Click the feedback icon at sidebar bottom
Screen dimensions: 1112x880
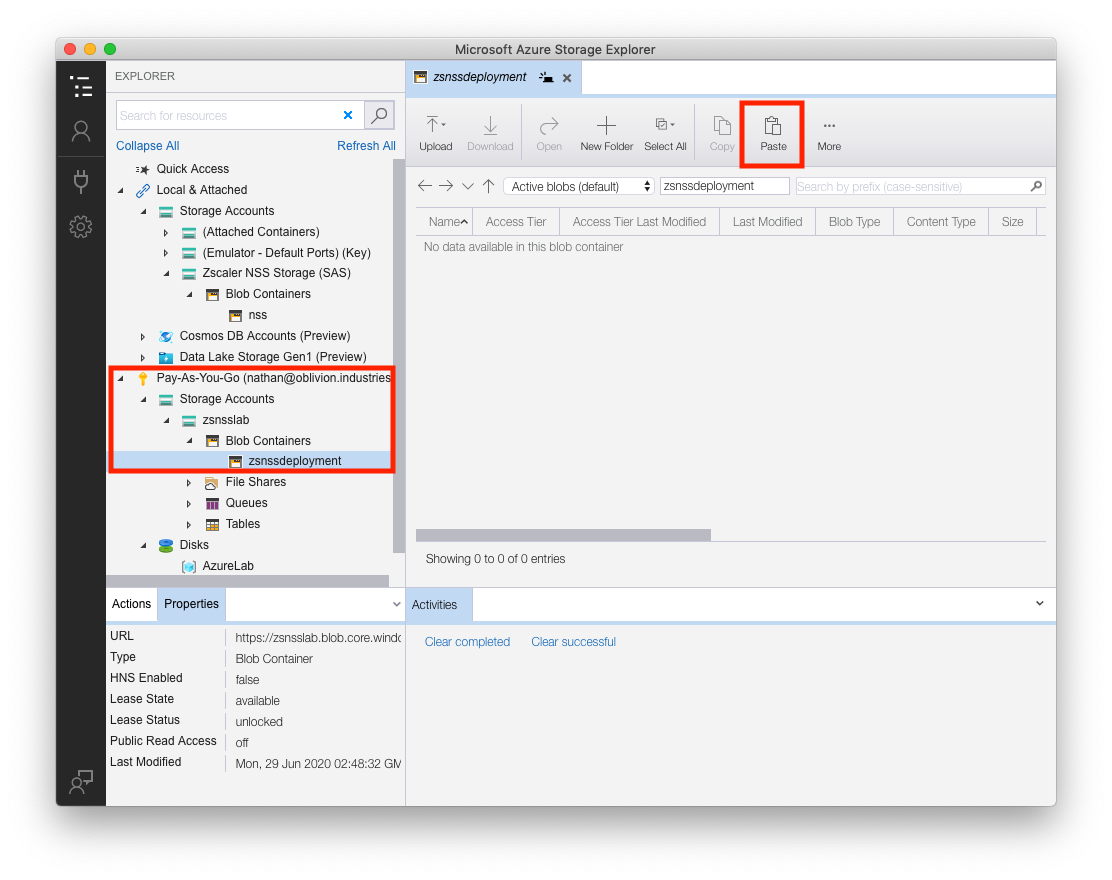tap(81, 782)
